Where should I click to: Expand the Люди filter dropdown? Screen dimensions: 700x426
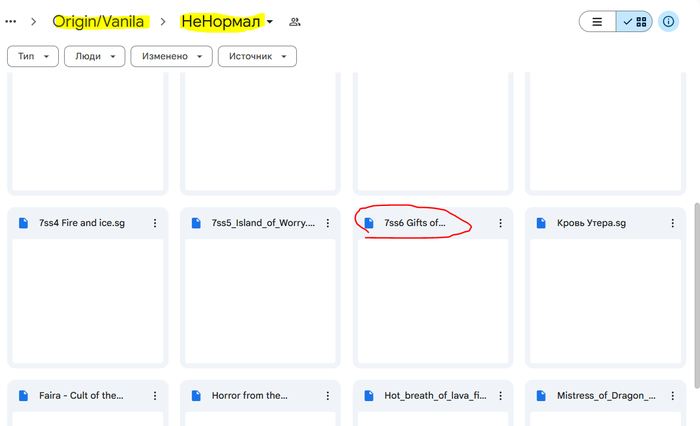click(95, 57)
